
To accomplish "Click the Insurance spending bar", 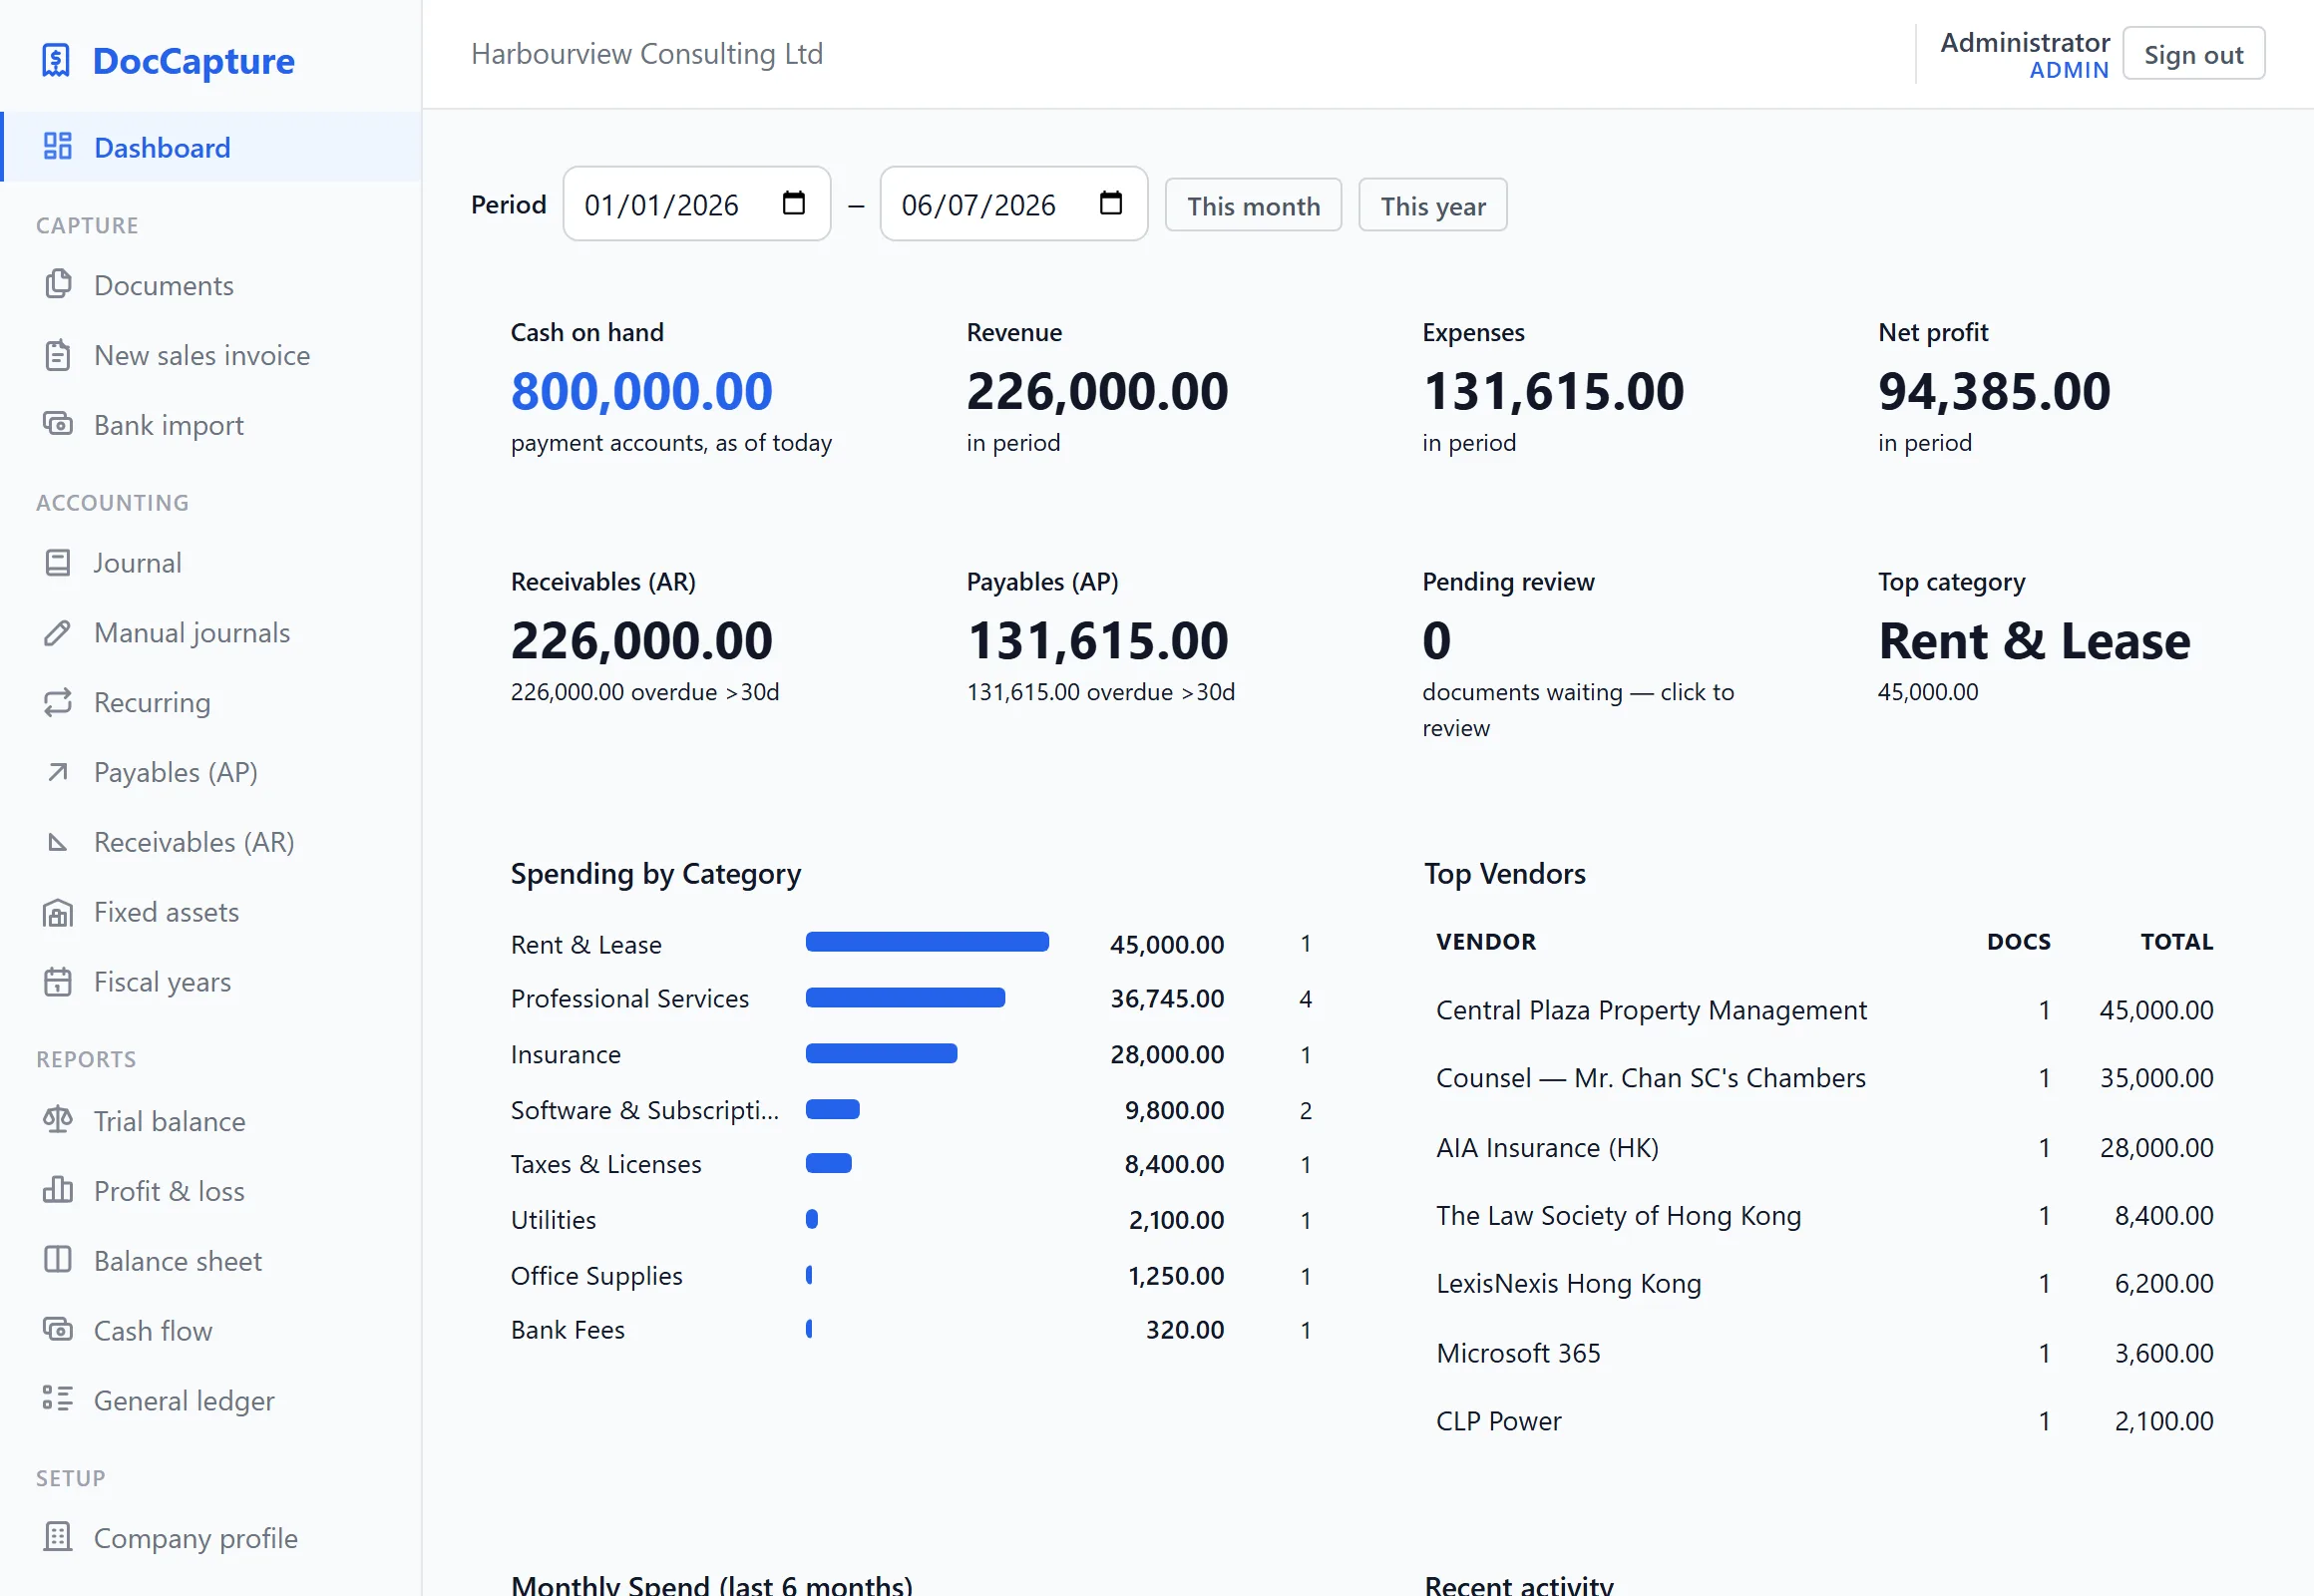I will (881, 1054).
